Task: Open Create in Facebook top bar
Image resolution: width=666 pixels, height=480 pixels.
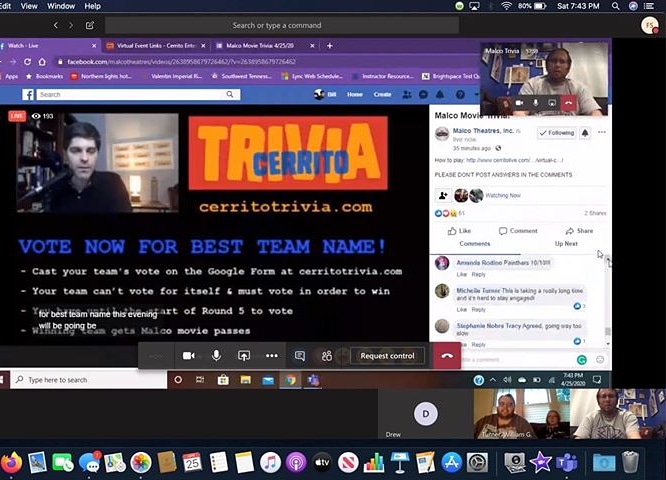Action: (x=382, y=94)
